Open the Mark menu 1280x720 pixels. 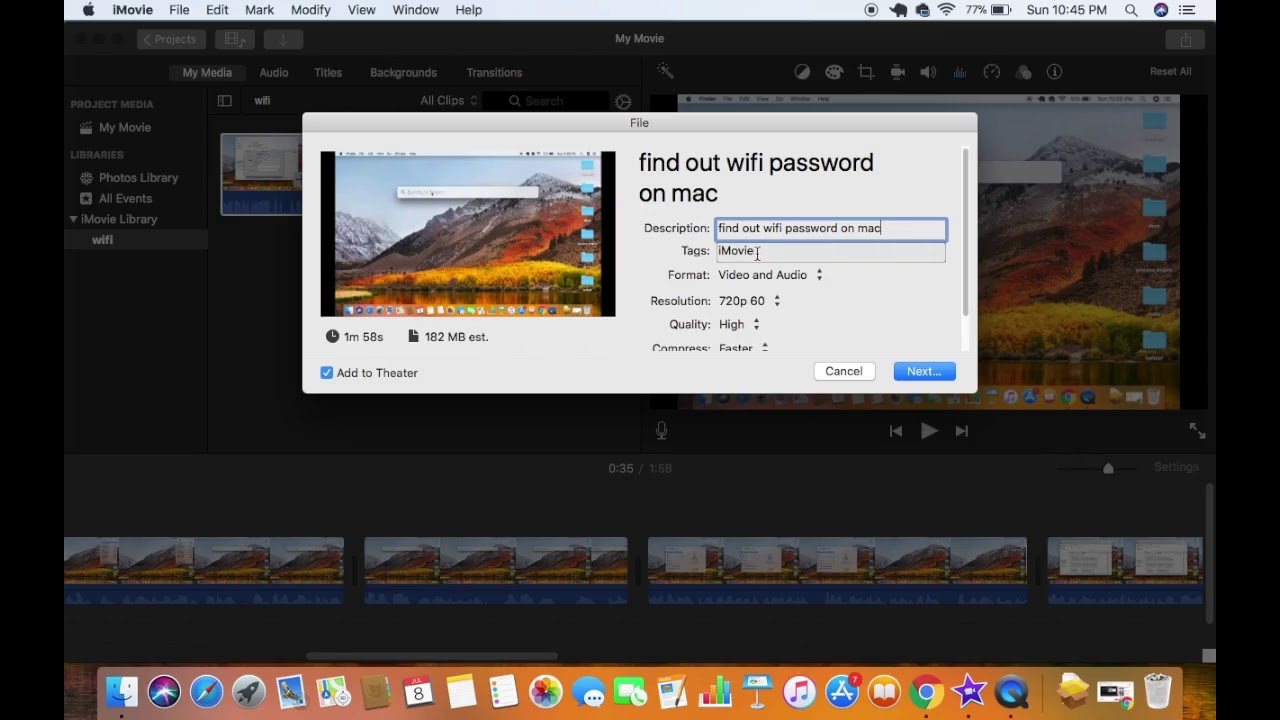259,10
